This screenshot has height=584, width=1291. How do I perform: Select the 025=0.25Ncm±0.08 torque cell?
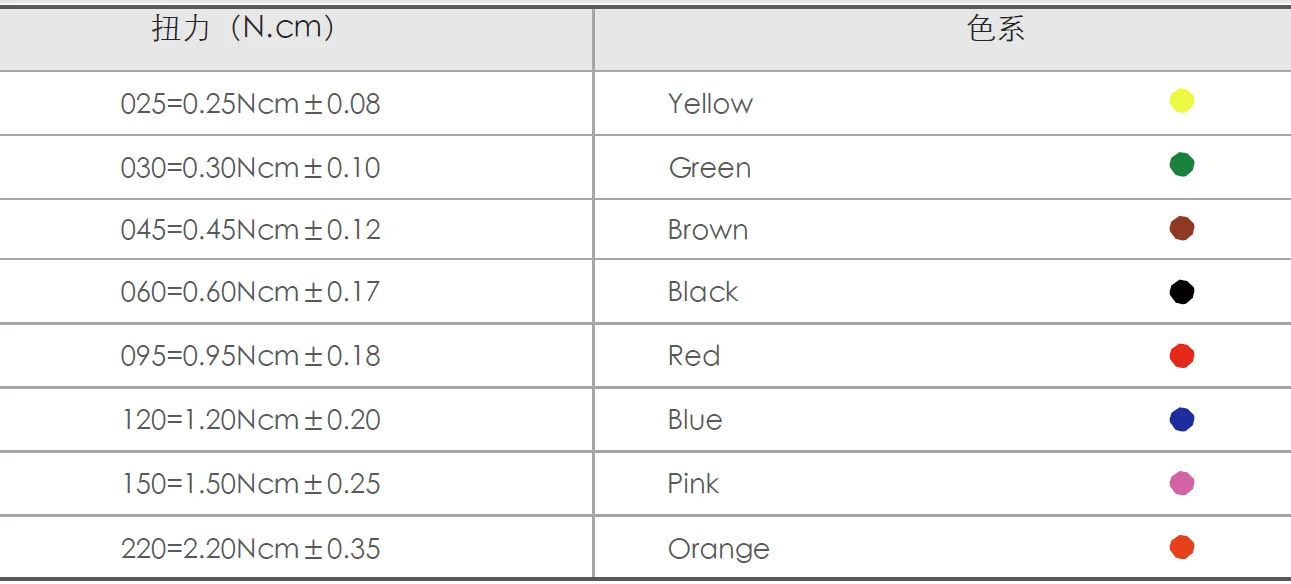click(250, 104)
